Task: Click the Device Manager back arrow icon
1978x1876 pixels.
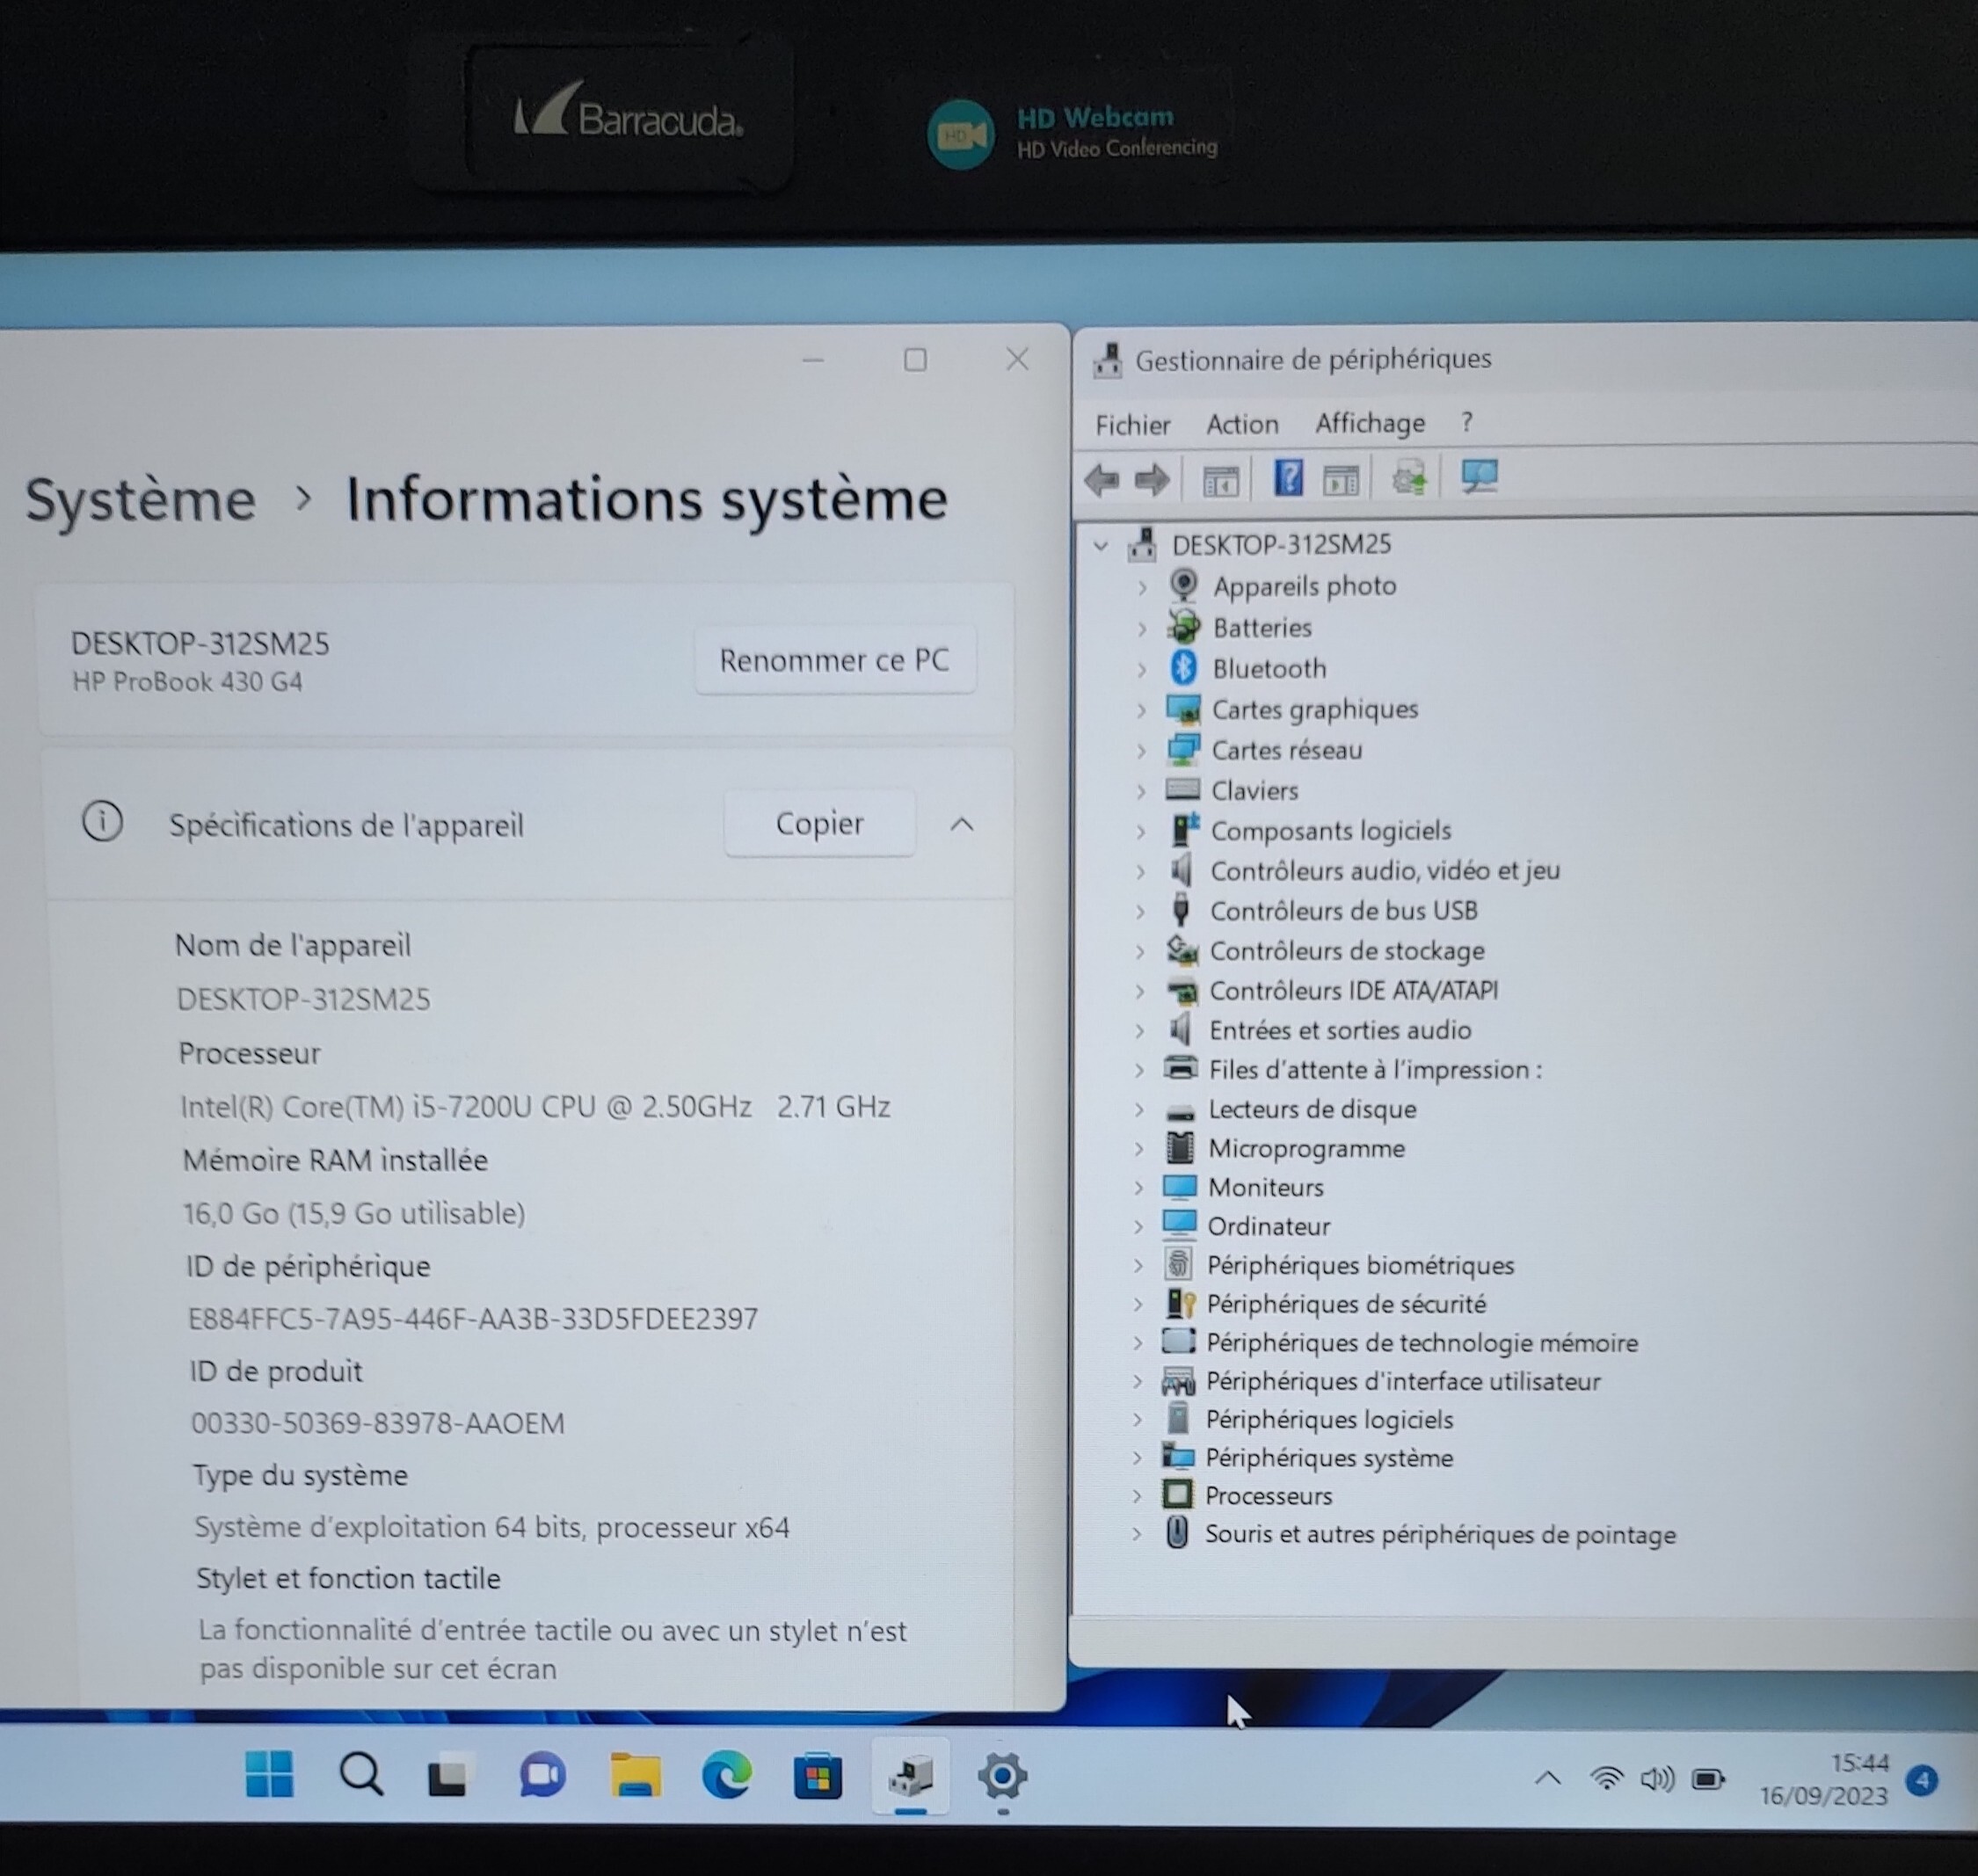Action: 1102,481
